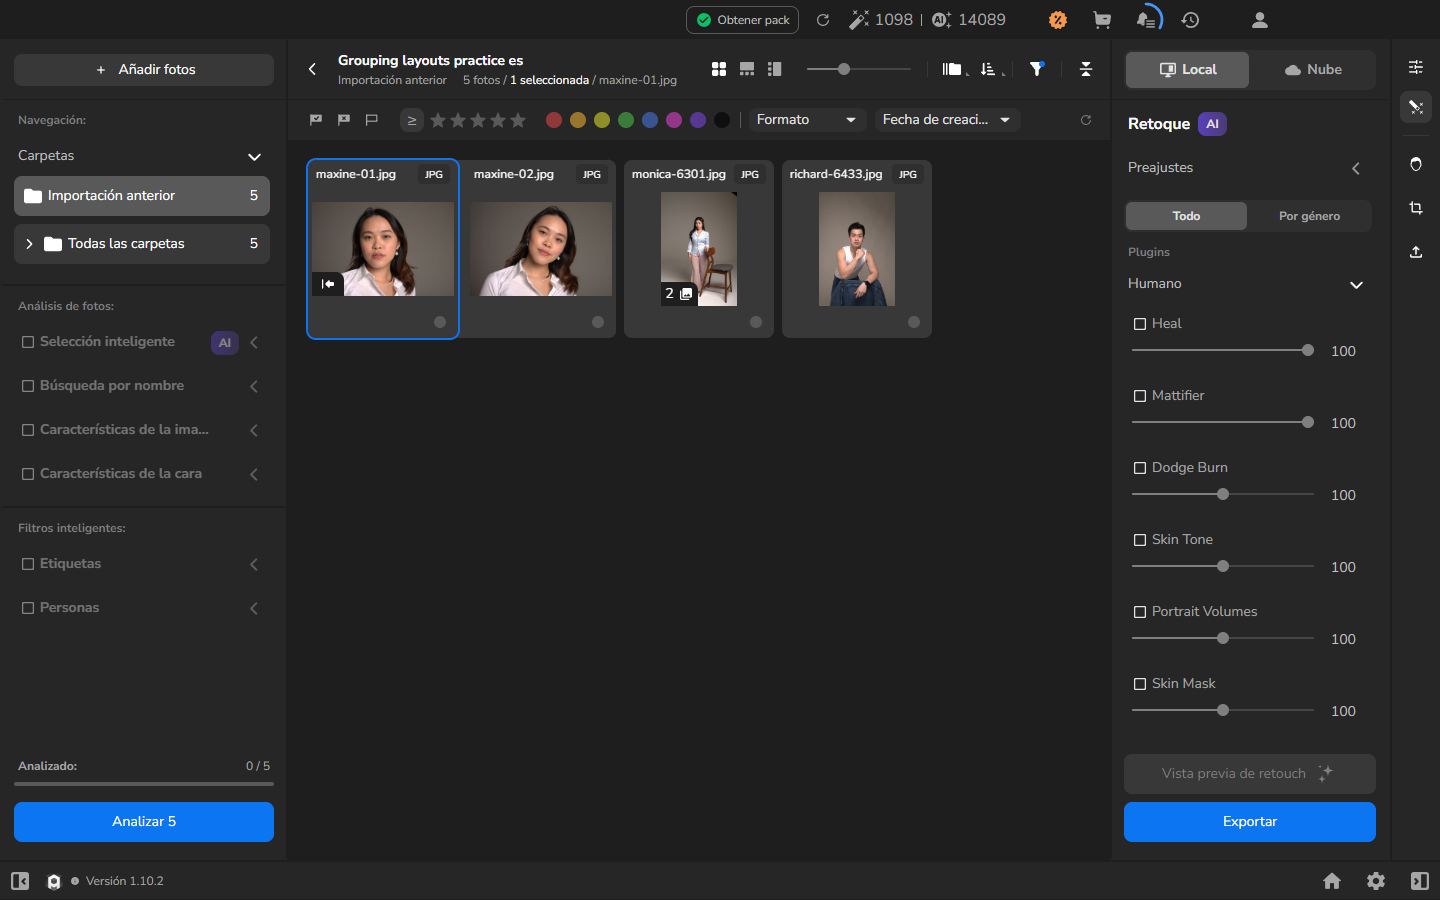The height and width of the screenshot is (900, 1440).
Task: Open the Fecha de creación sort dropdown
Action: (947, 120)
